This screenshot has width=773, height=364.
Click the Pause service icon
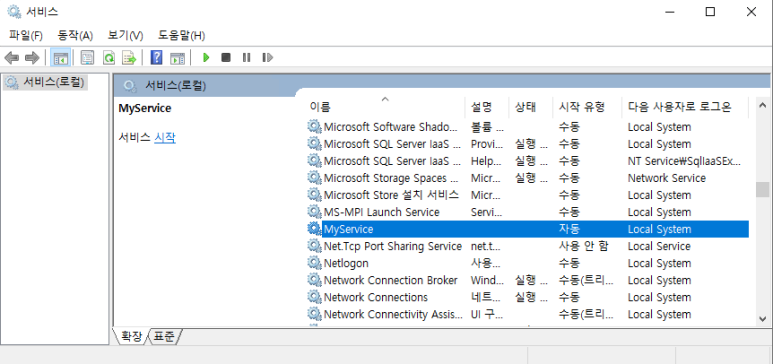246,58
